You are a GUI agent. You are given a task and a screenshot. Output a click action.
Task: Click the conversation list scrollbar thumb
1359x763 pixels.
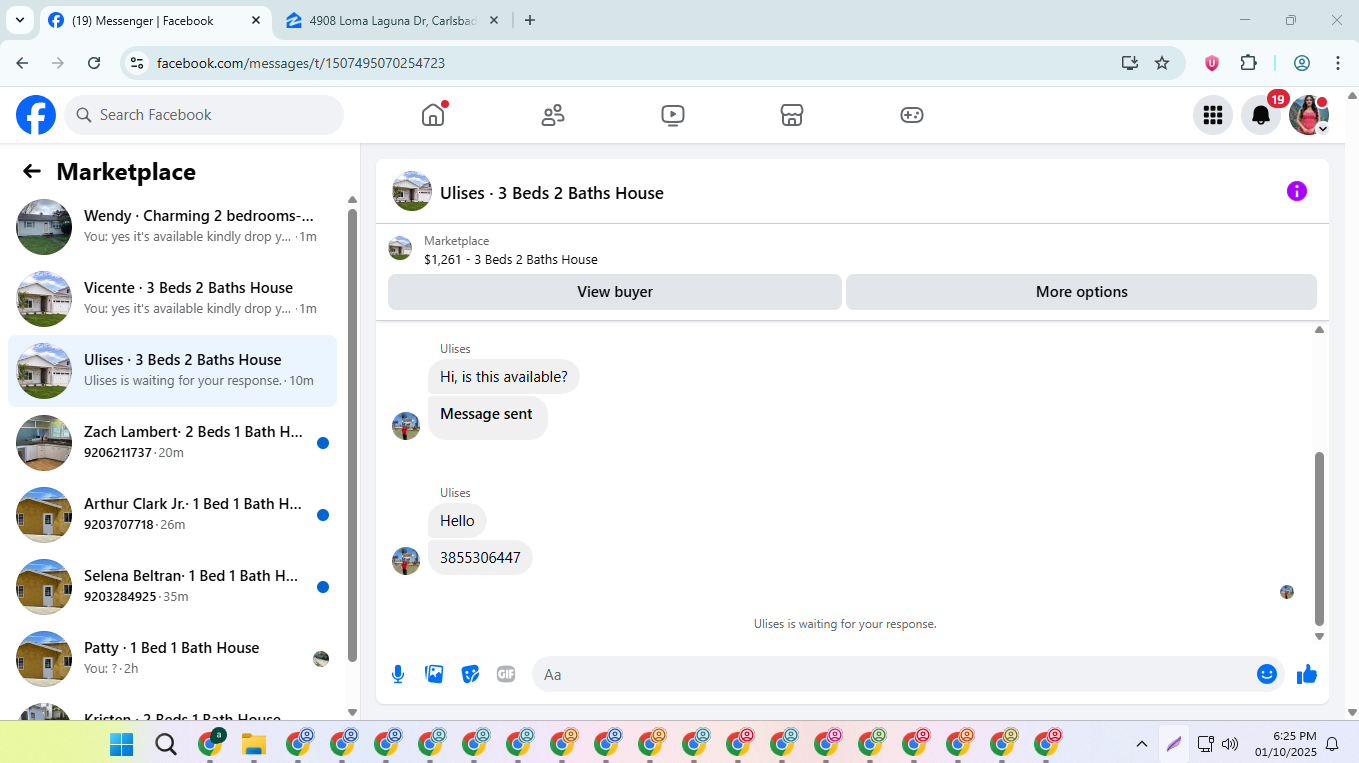click(x=352, y=435)
